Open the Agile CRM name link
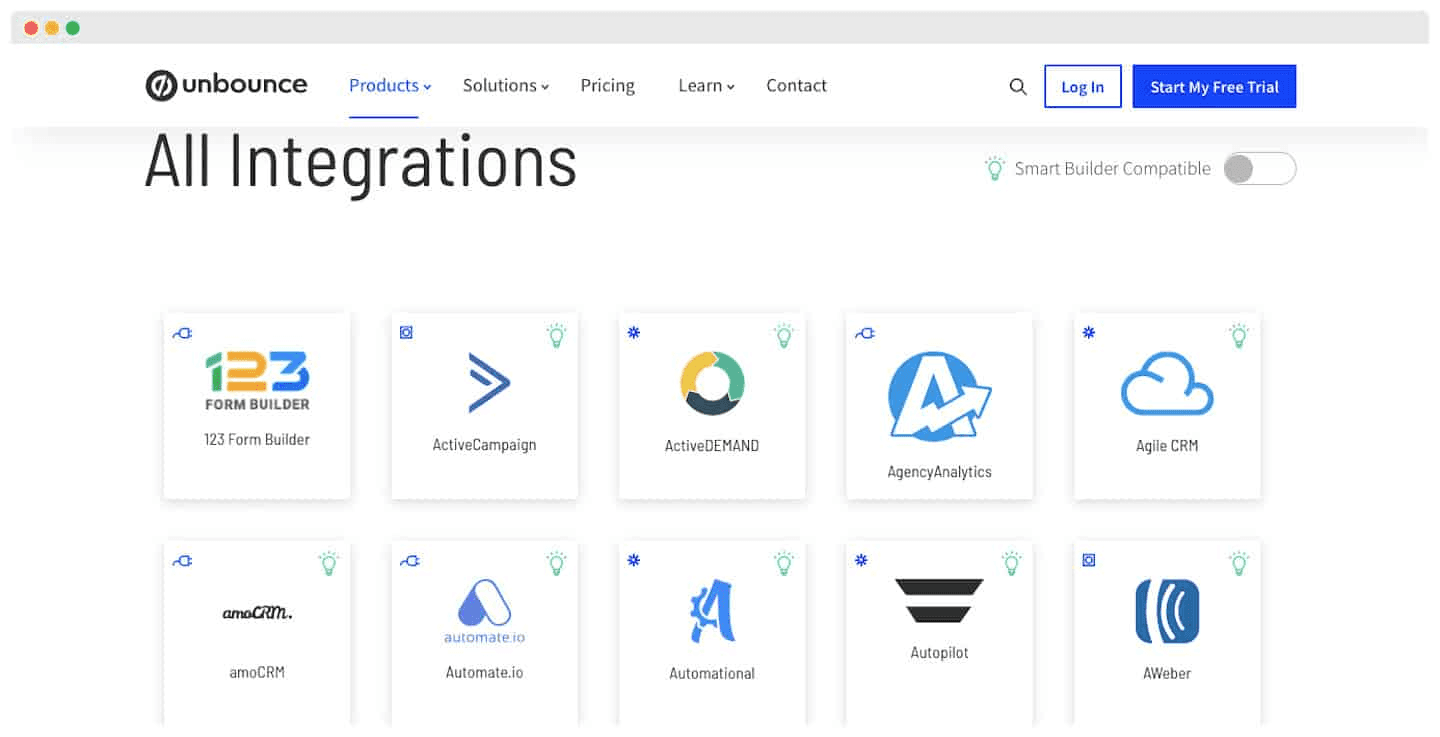The image size is (1440, 737). pyautogui.click(x=1167, y=446)
